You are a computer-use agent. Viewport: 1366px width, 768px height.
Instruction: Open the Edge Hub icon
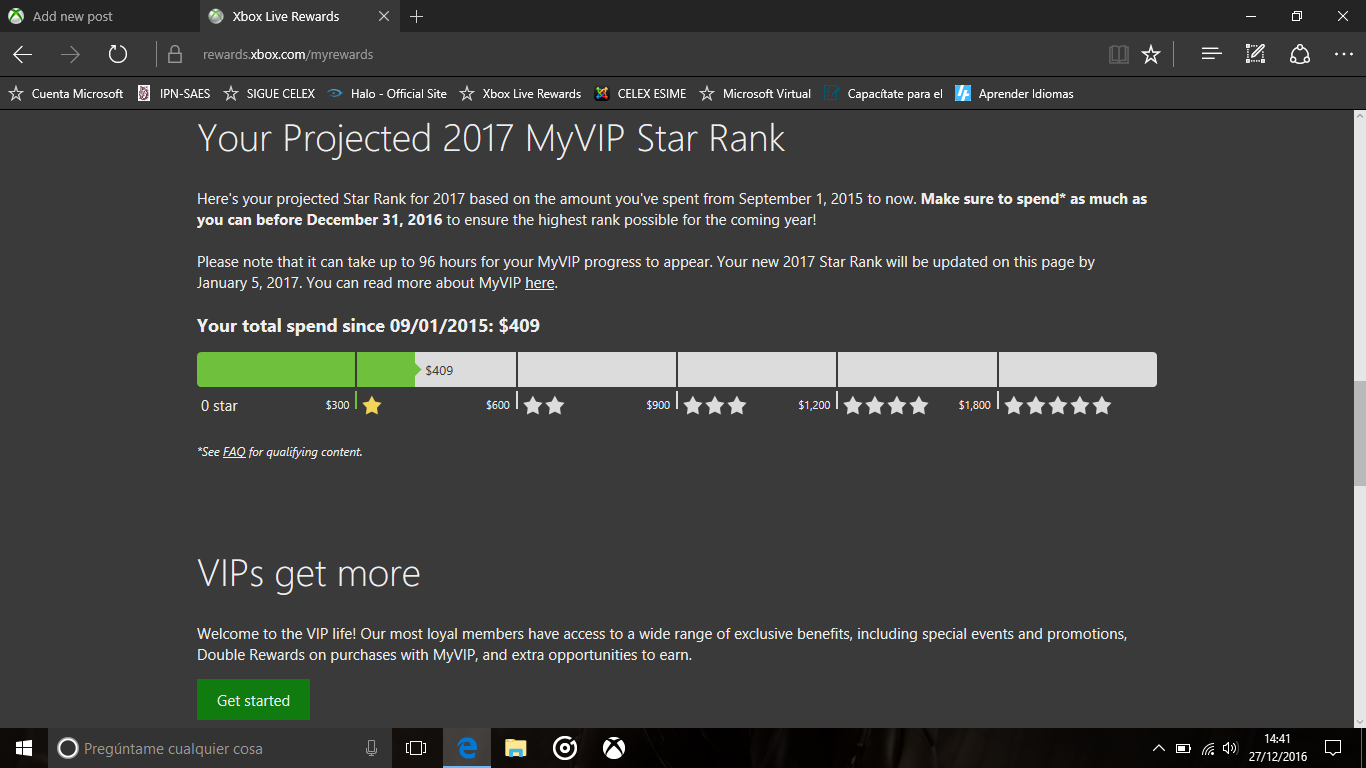point(1211,55)
